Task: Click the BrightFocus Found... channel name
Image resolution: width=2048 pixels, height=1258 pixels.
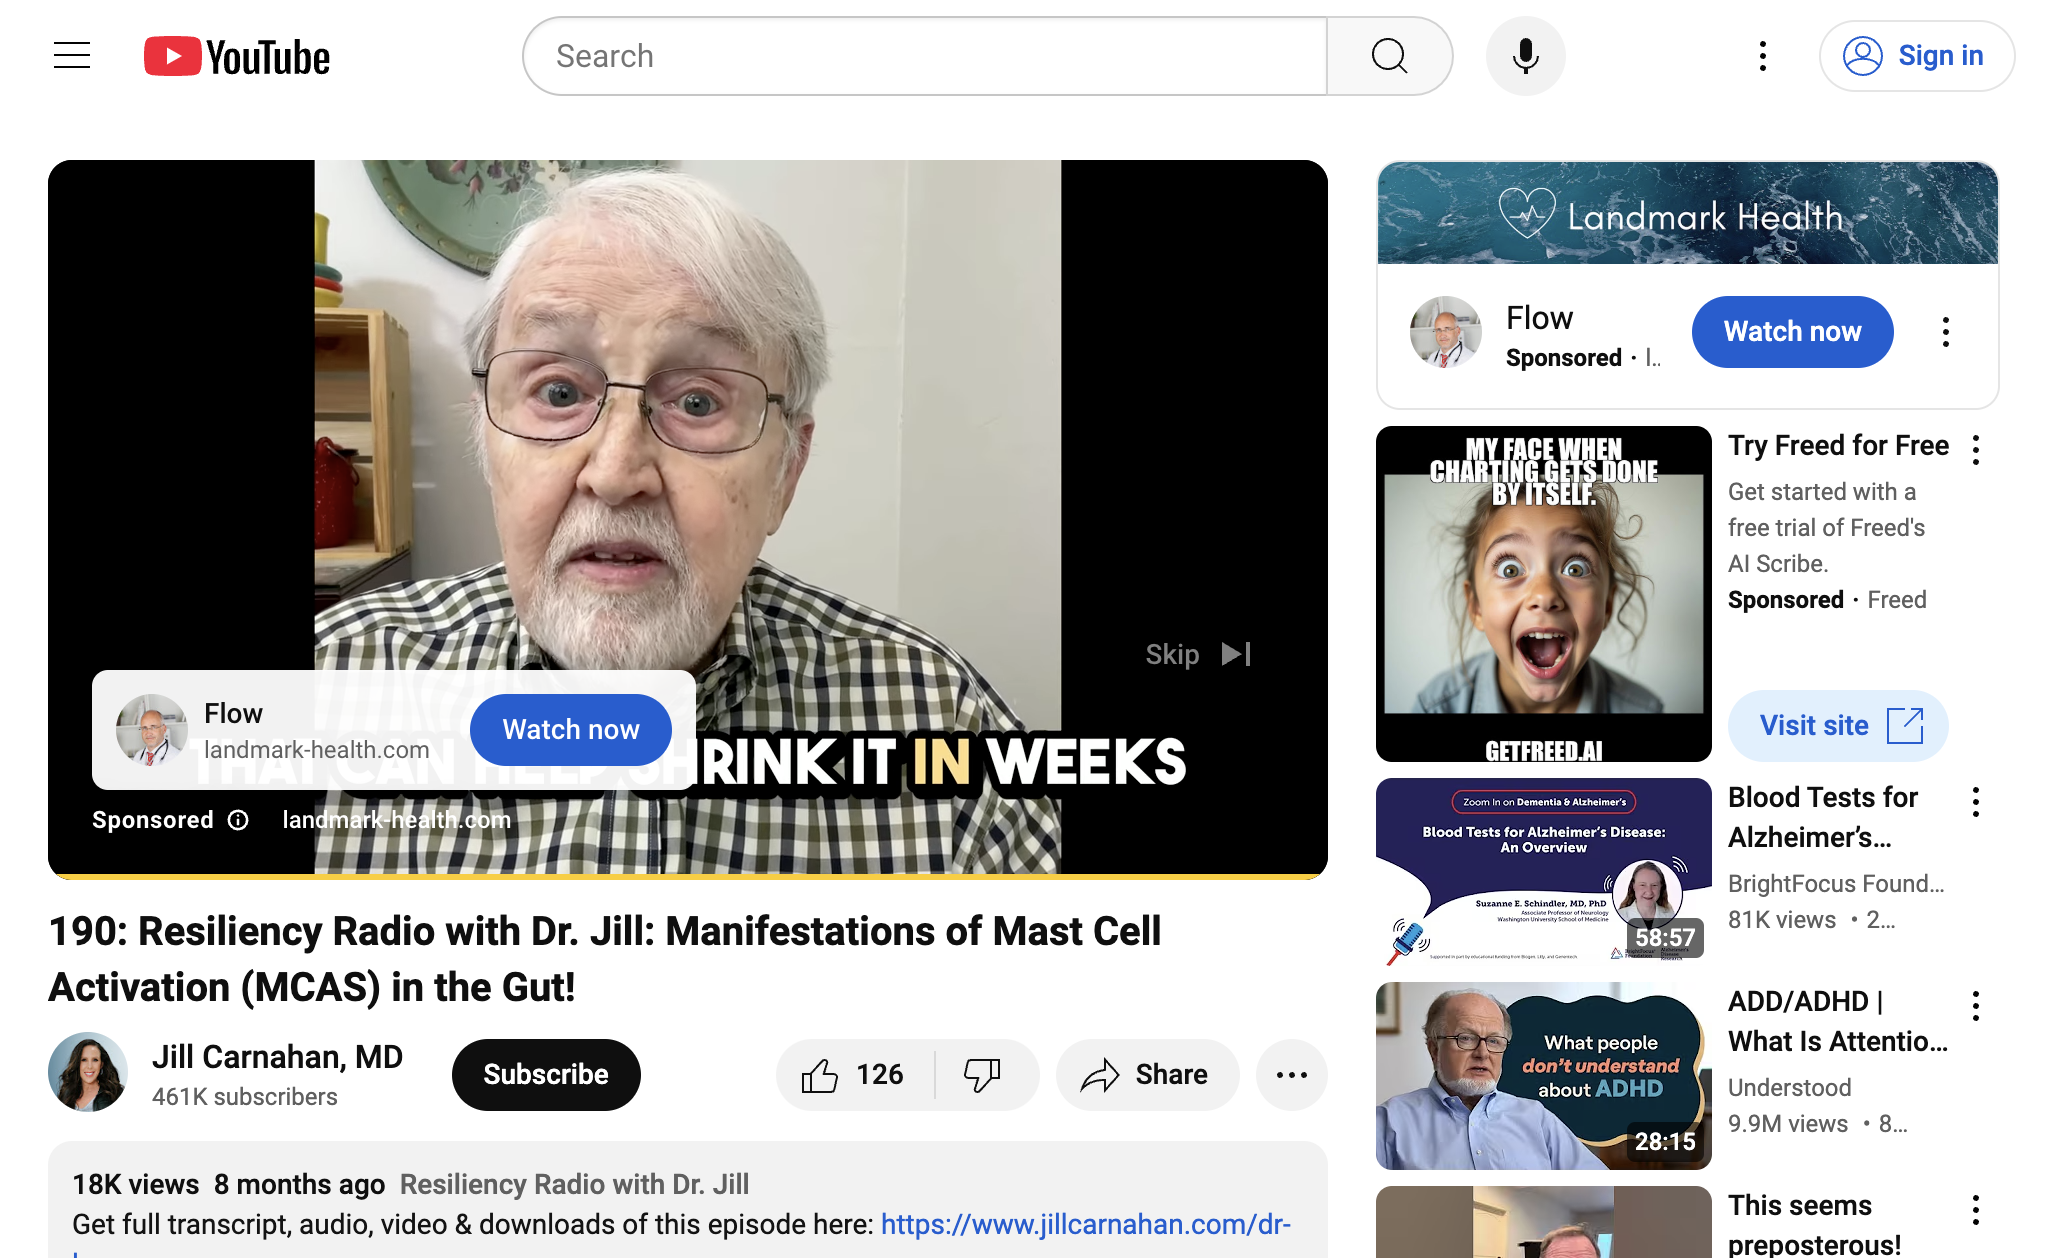Action: pyautogui.click(x=1836, y=884)
